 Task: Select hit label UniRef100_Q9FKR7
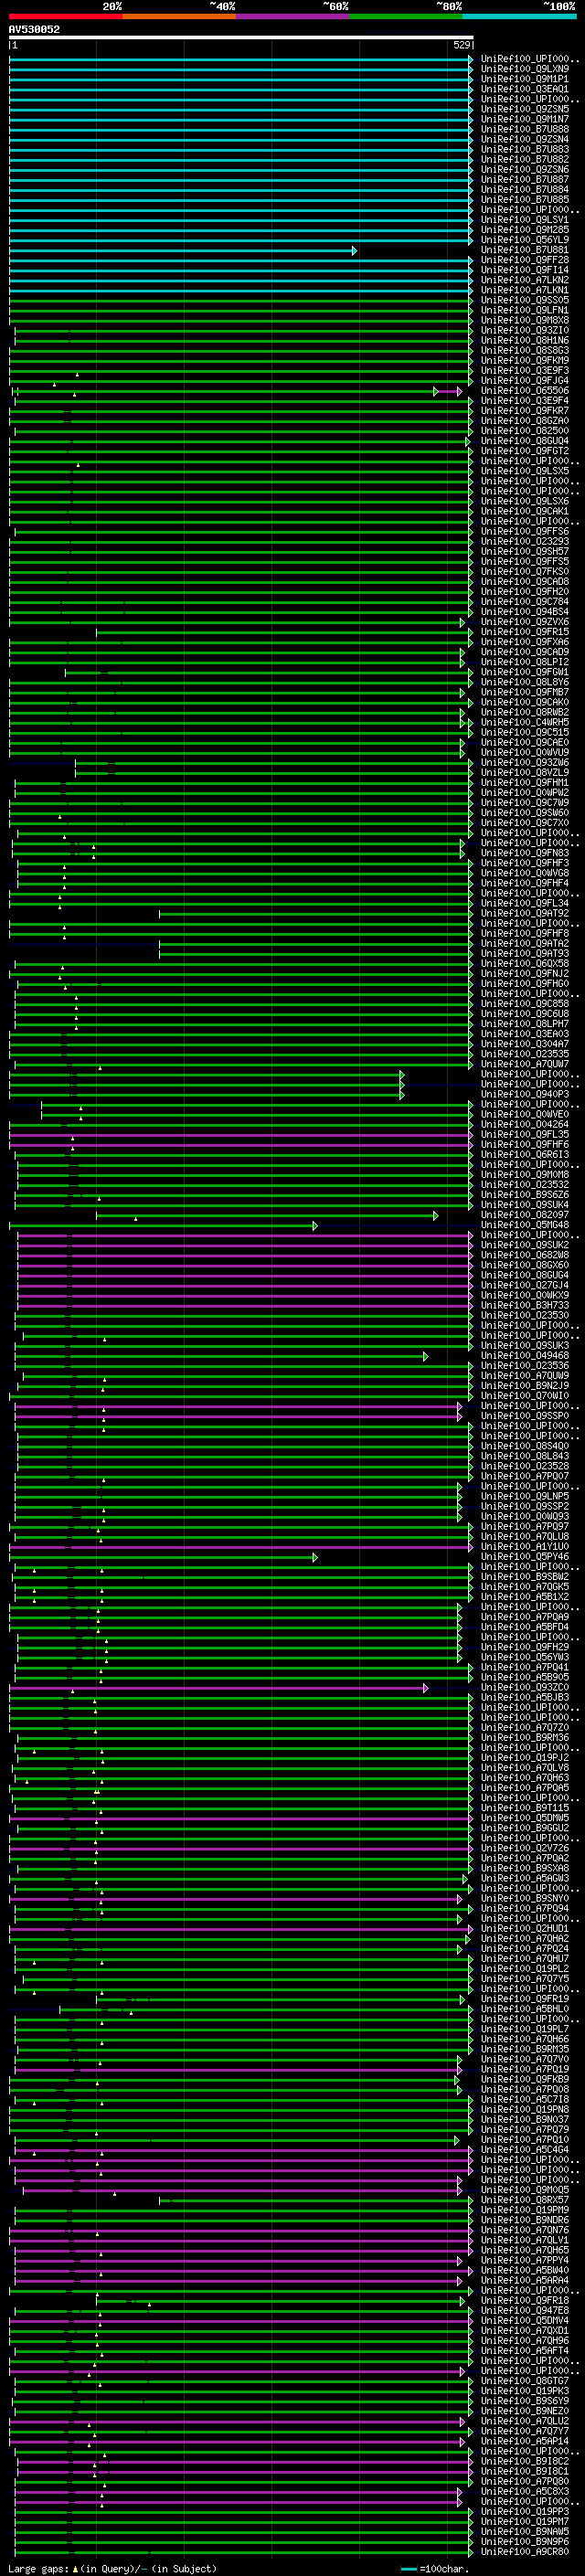[525, 411]
